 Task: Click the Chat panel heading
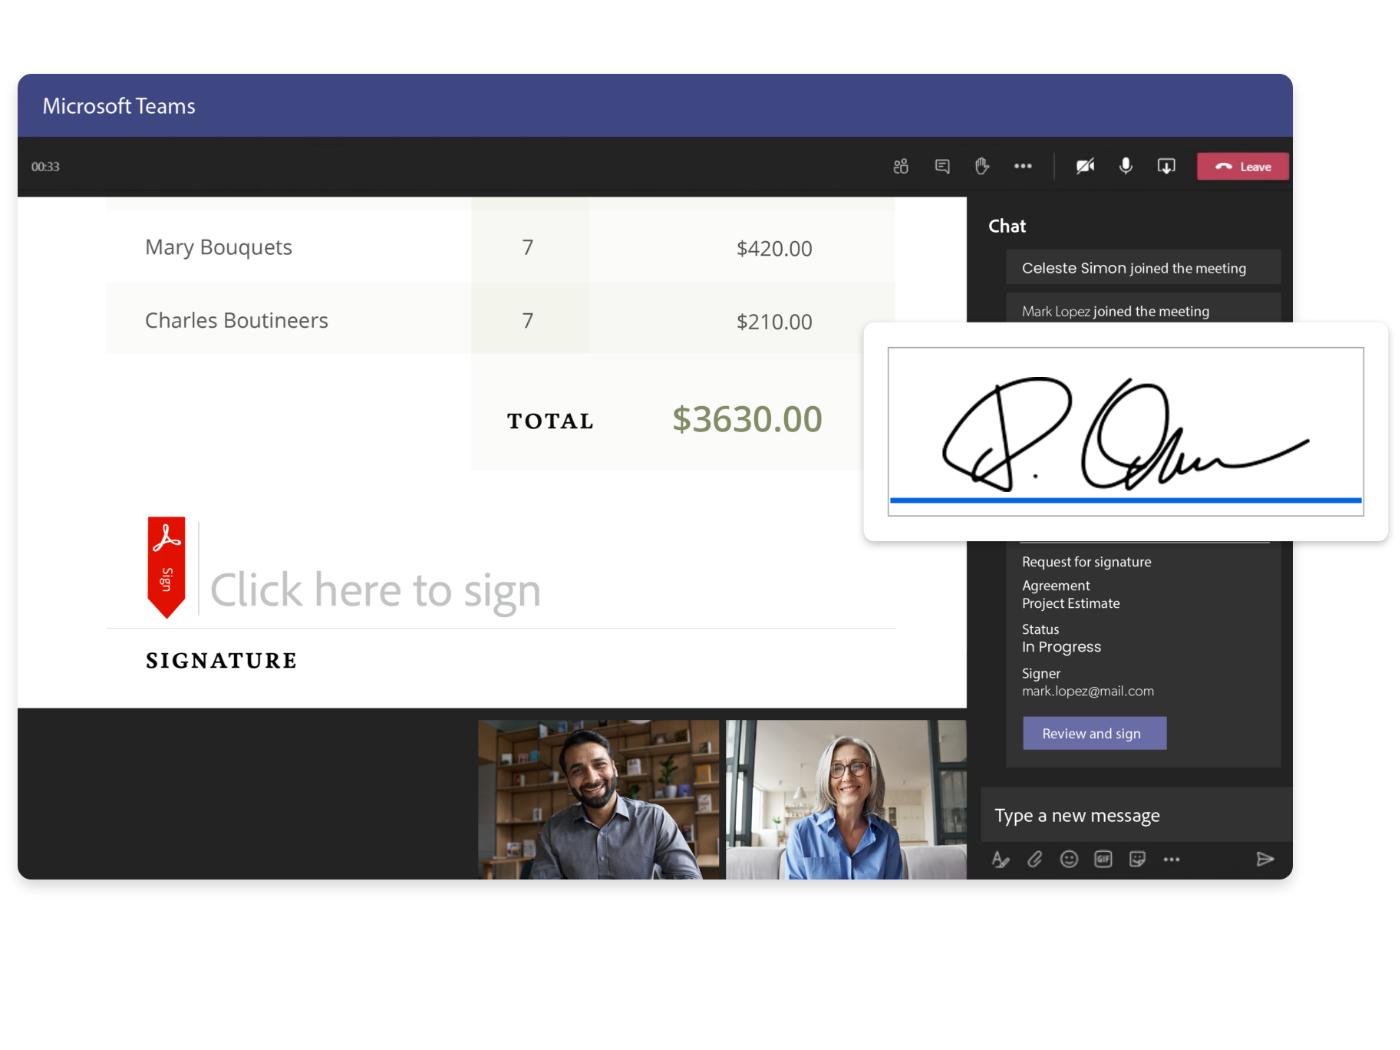click(x=1007, y=226)
